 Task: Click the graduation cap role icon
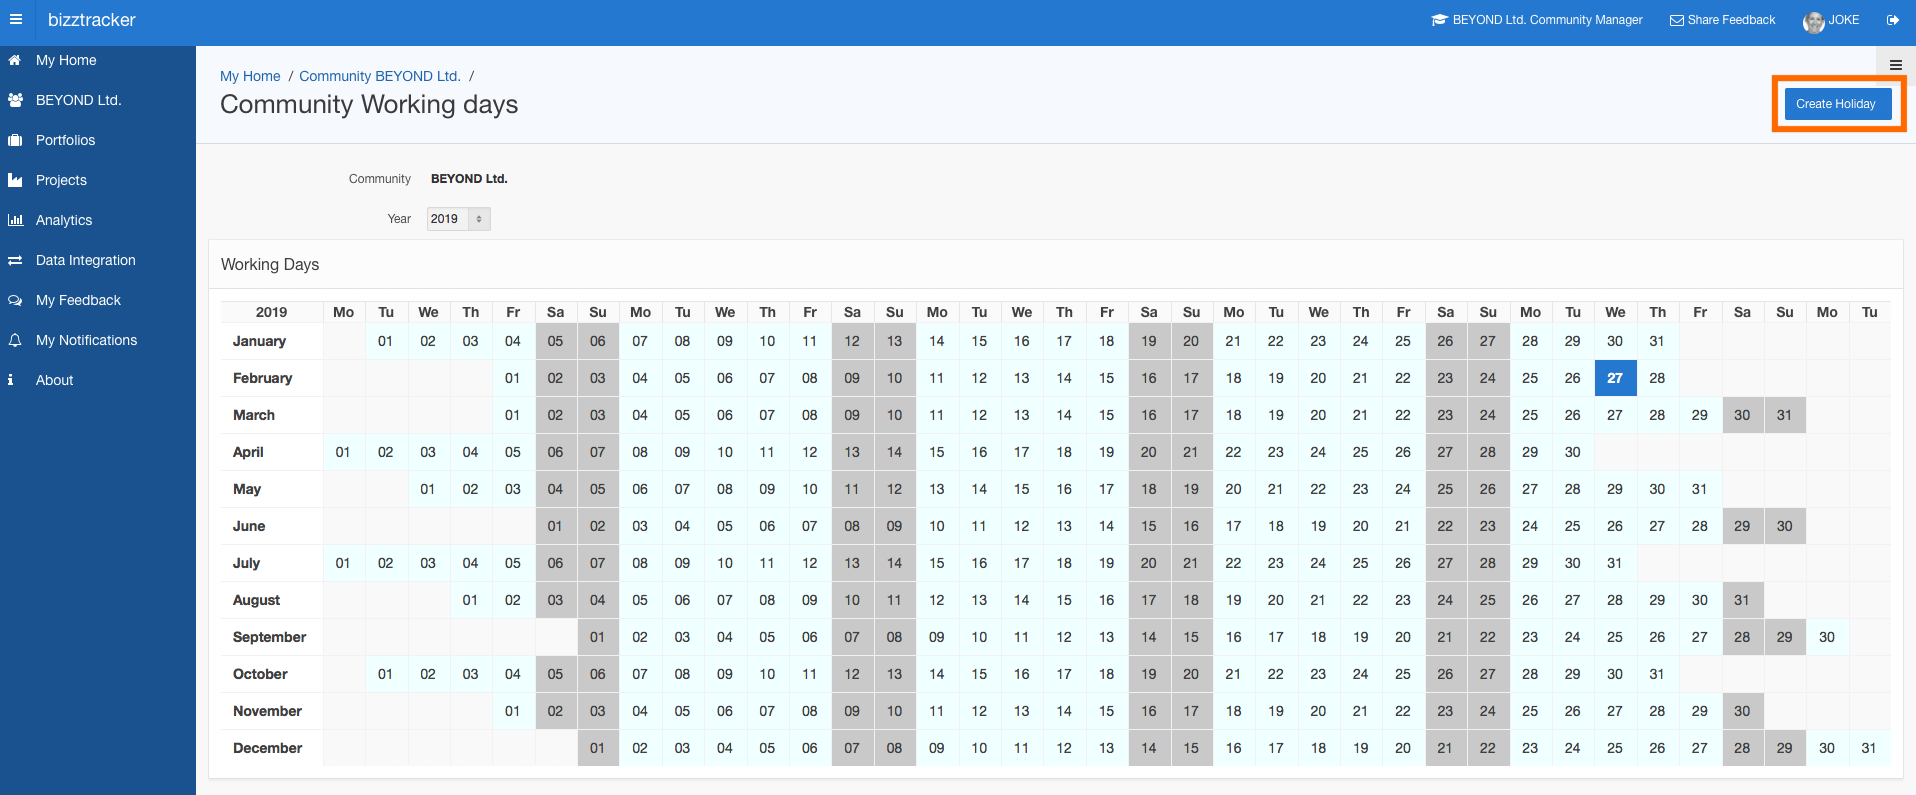click(x=1440, y=20)
